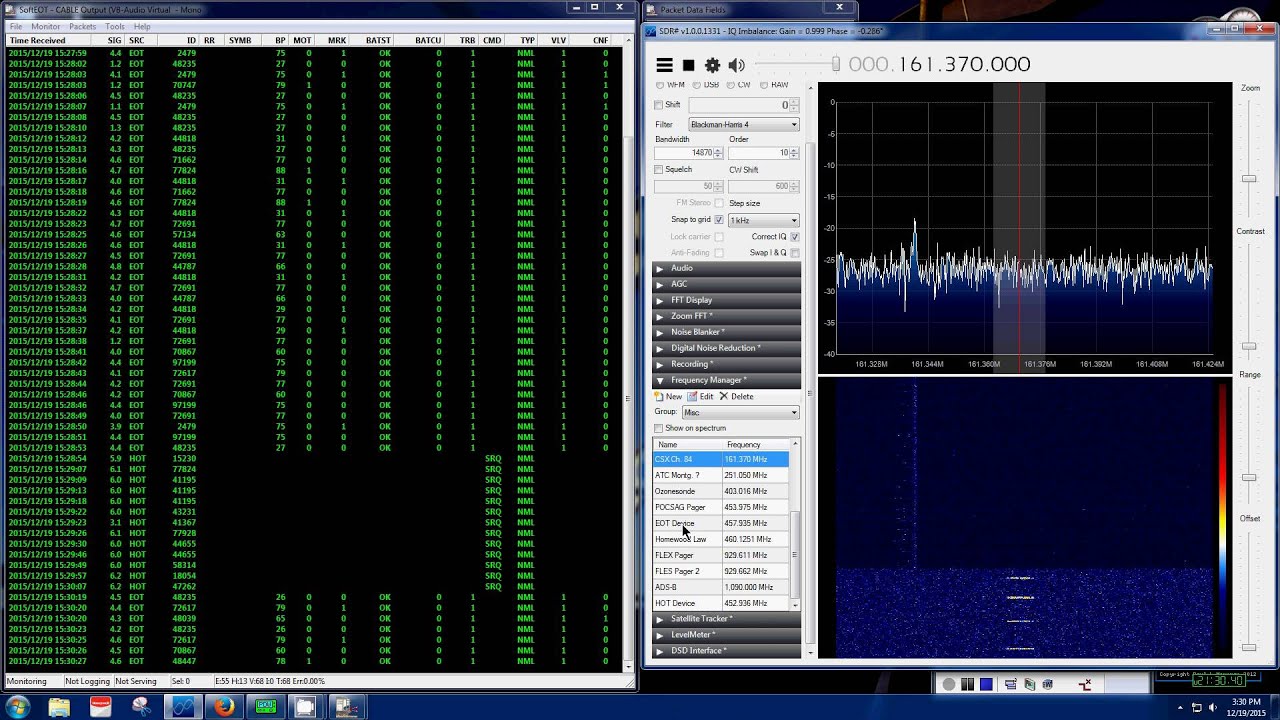This screenshot has height=720, width=1280.
Task: Click Edit in Frequency Manager
Action: (x=700, y=397)
